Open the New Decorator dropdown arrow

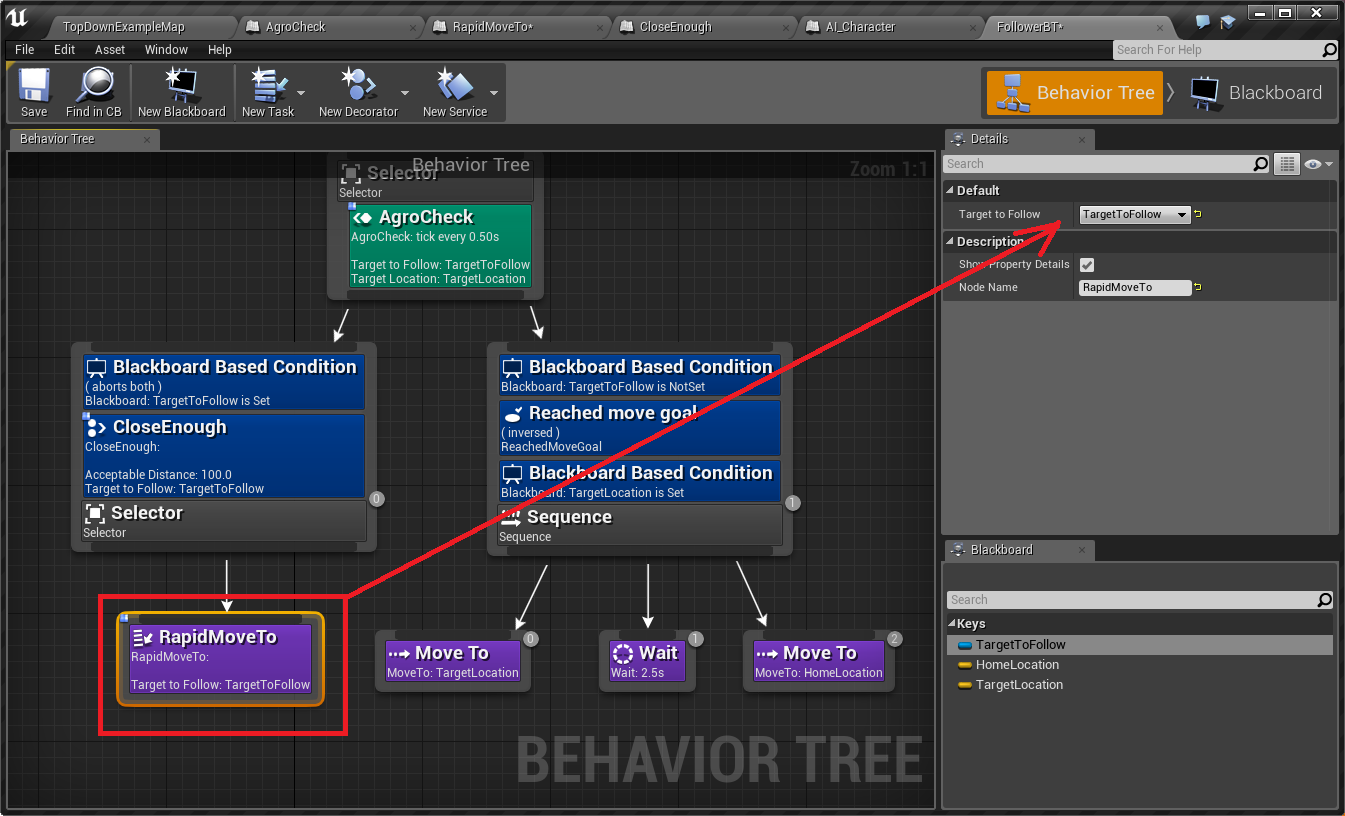[x=405, y=92]
